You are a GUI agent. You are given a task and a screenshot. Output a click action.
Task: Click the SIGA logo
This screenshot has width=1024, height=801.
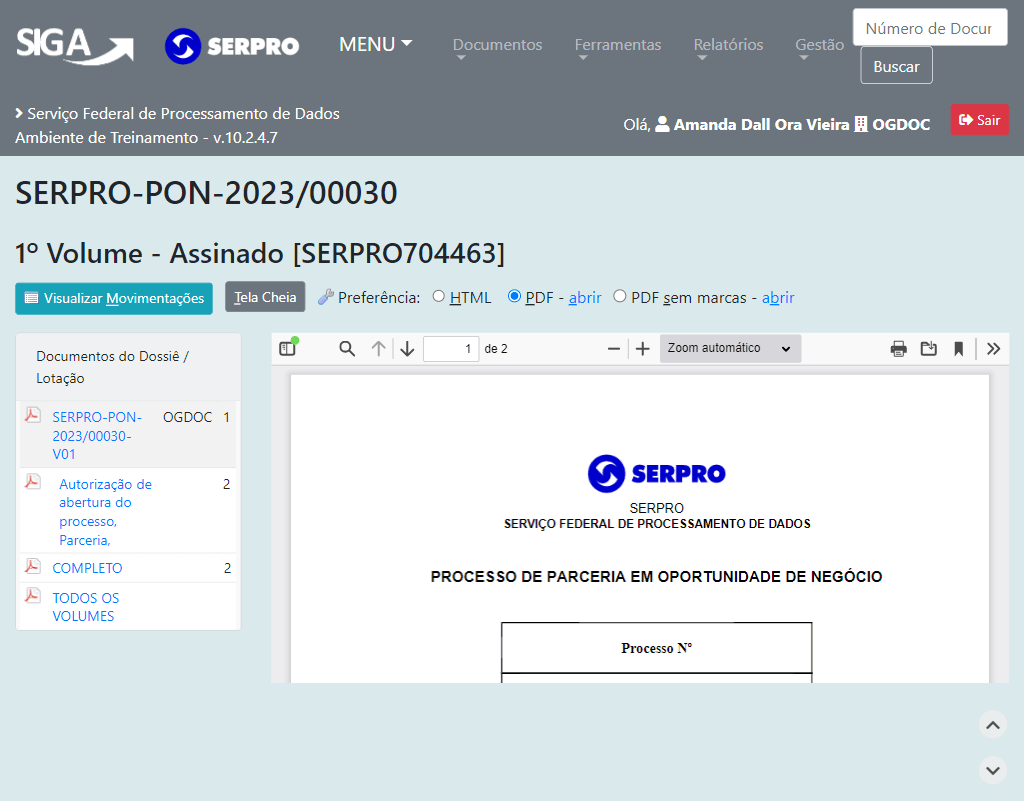74,46
